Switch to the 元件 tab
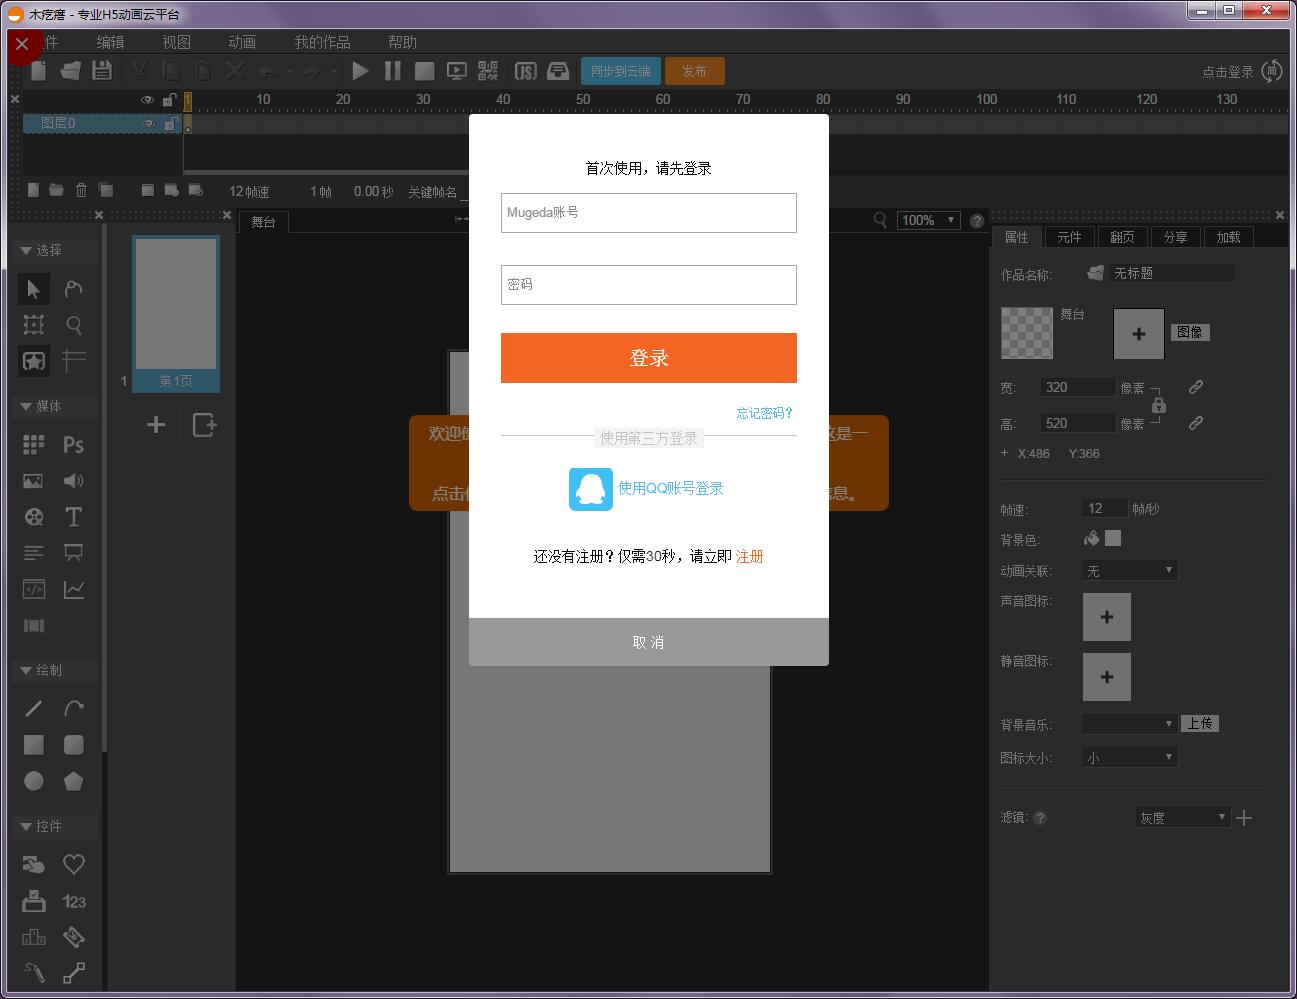 pyautogui.click(x=1069, y=237)
